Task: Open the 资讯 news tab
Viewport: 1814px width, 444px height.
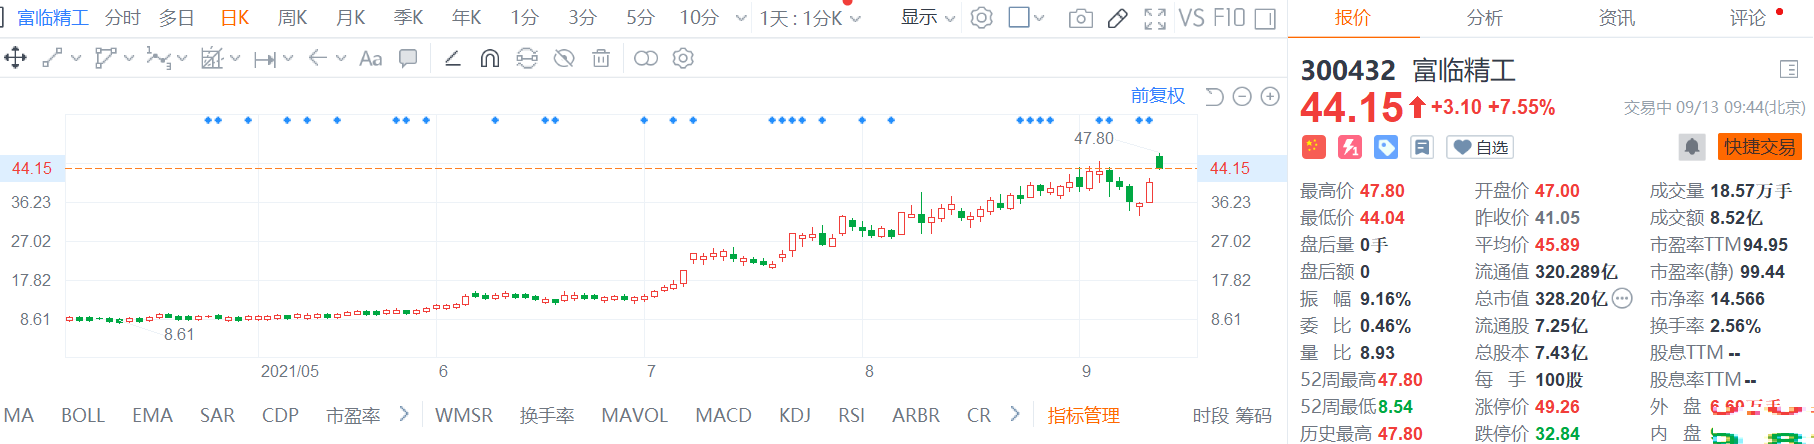Action: 1617,18
